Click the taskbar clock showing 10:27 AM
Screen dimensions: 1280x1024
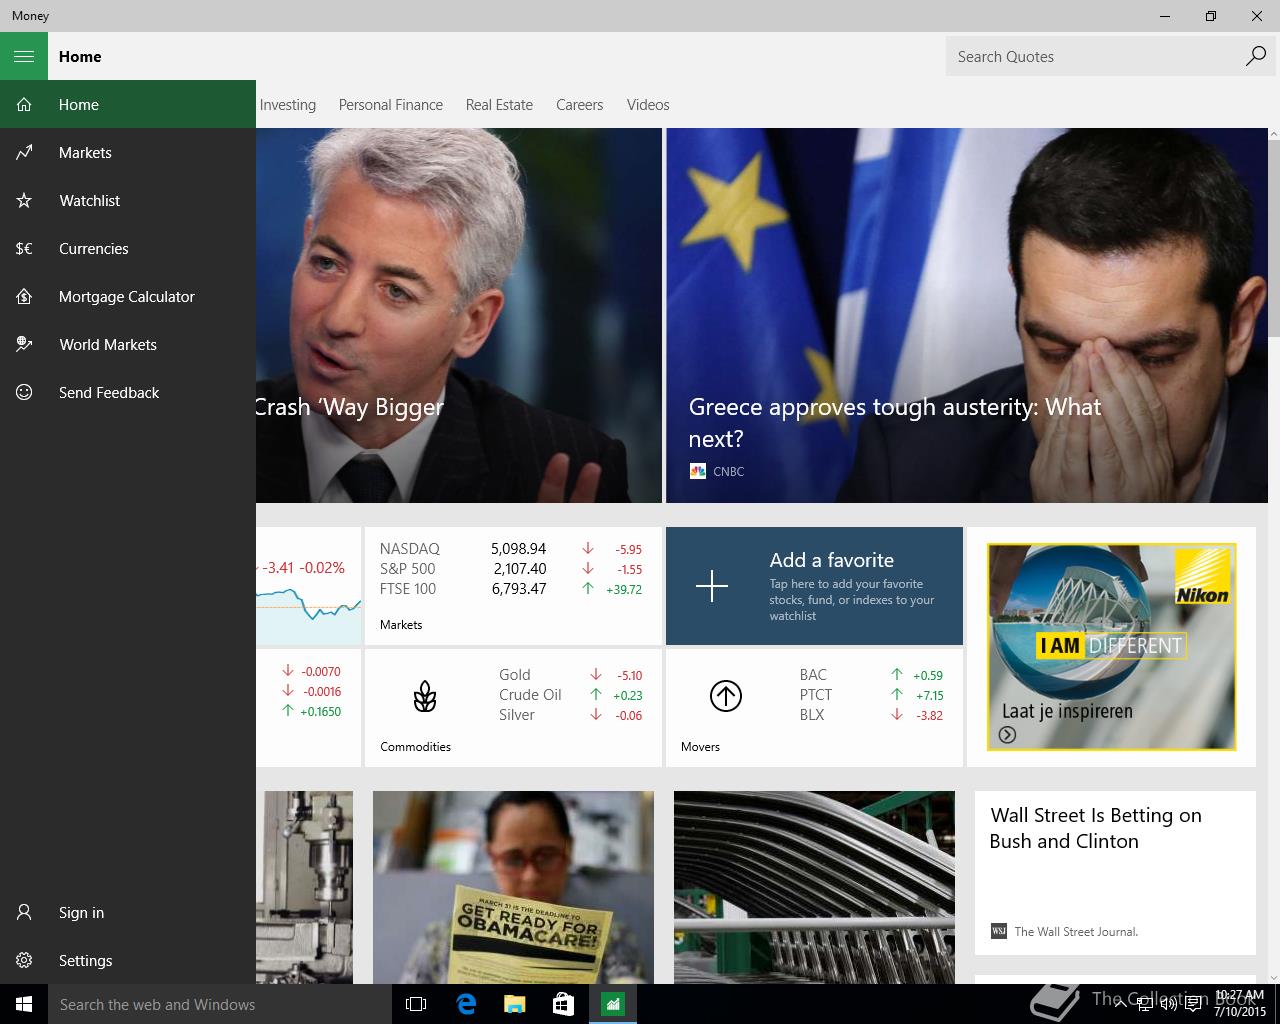1239,1004
